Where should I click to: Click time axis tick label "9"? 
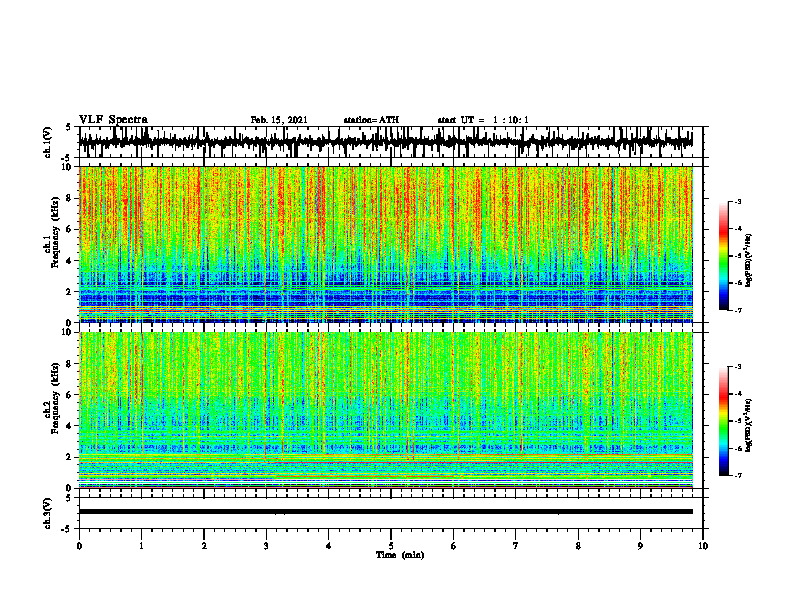tap(640, 546)
